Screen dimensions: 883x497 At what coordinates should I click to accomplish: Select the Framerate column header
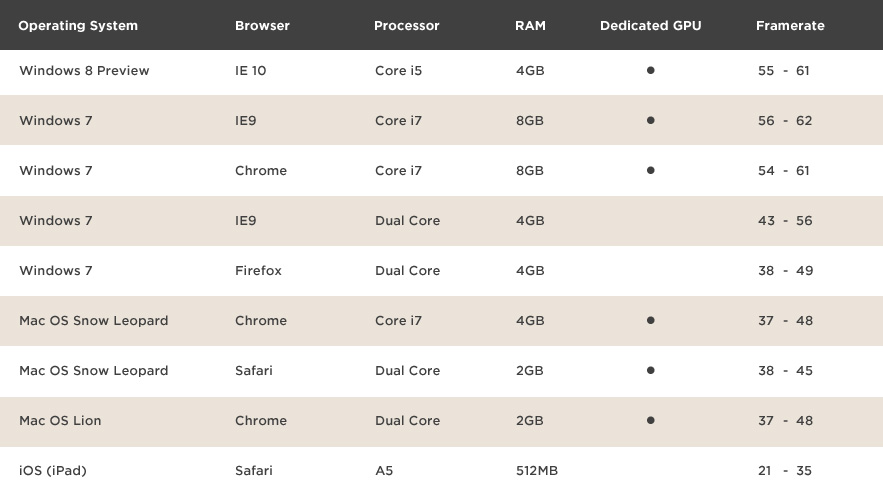click(790, 26)
